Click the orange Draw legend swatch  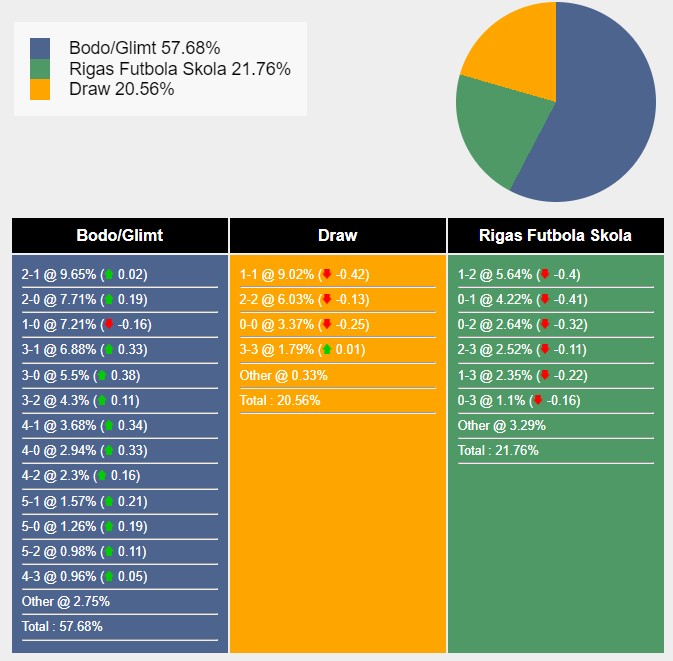point(40,89)
